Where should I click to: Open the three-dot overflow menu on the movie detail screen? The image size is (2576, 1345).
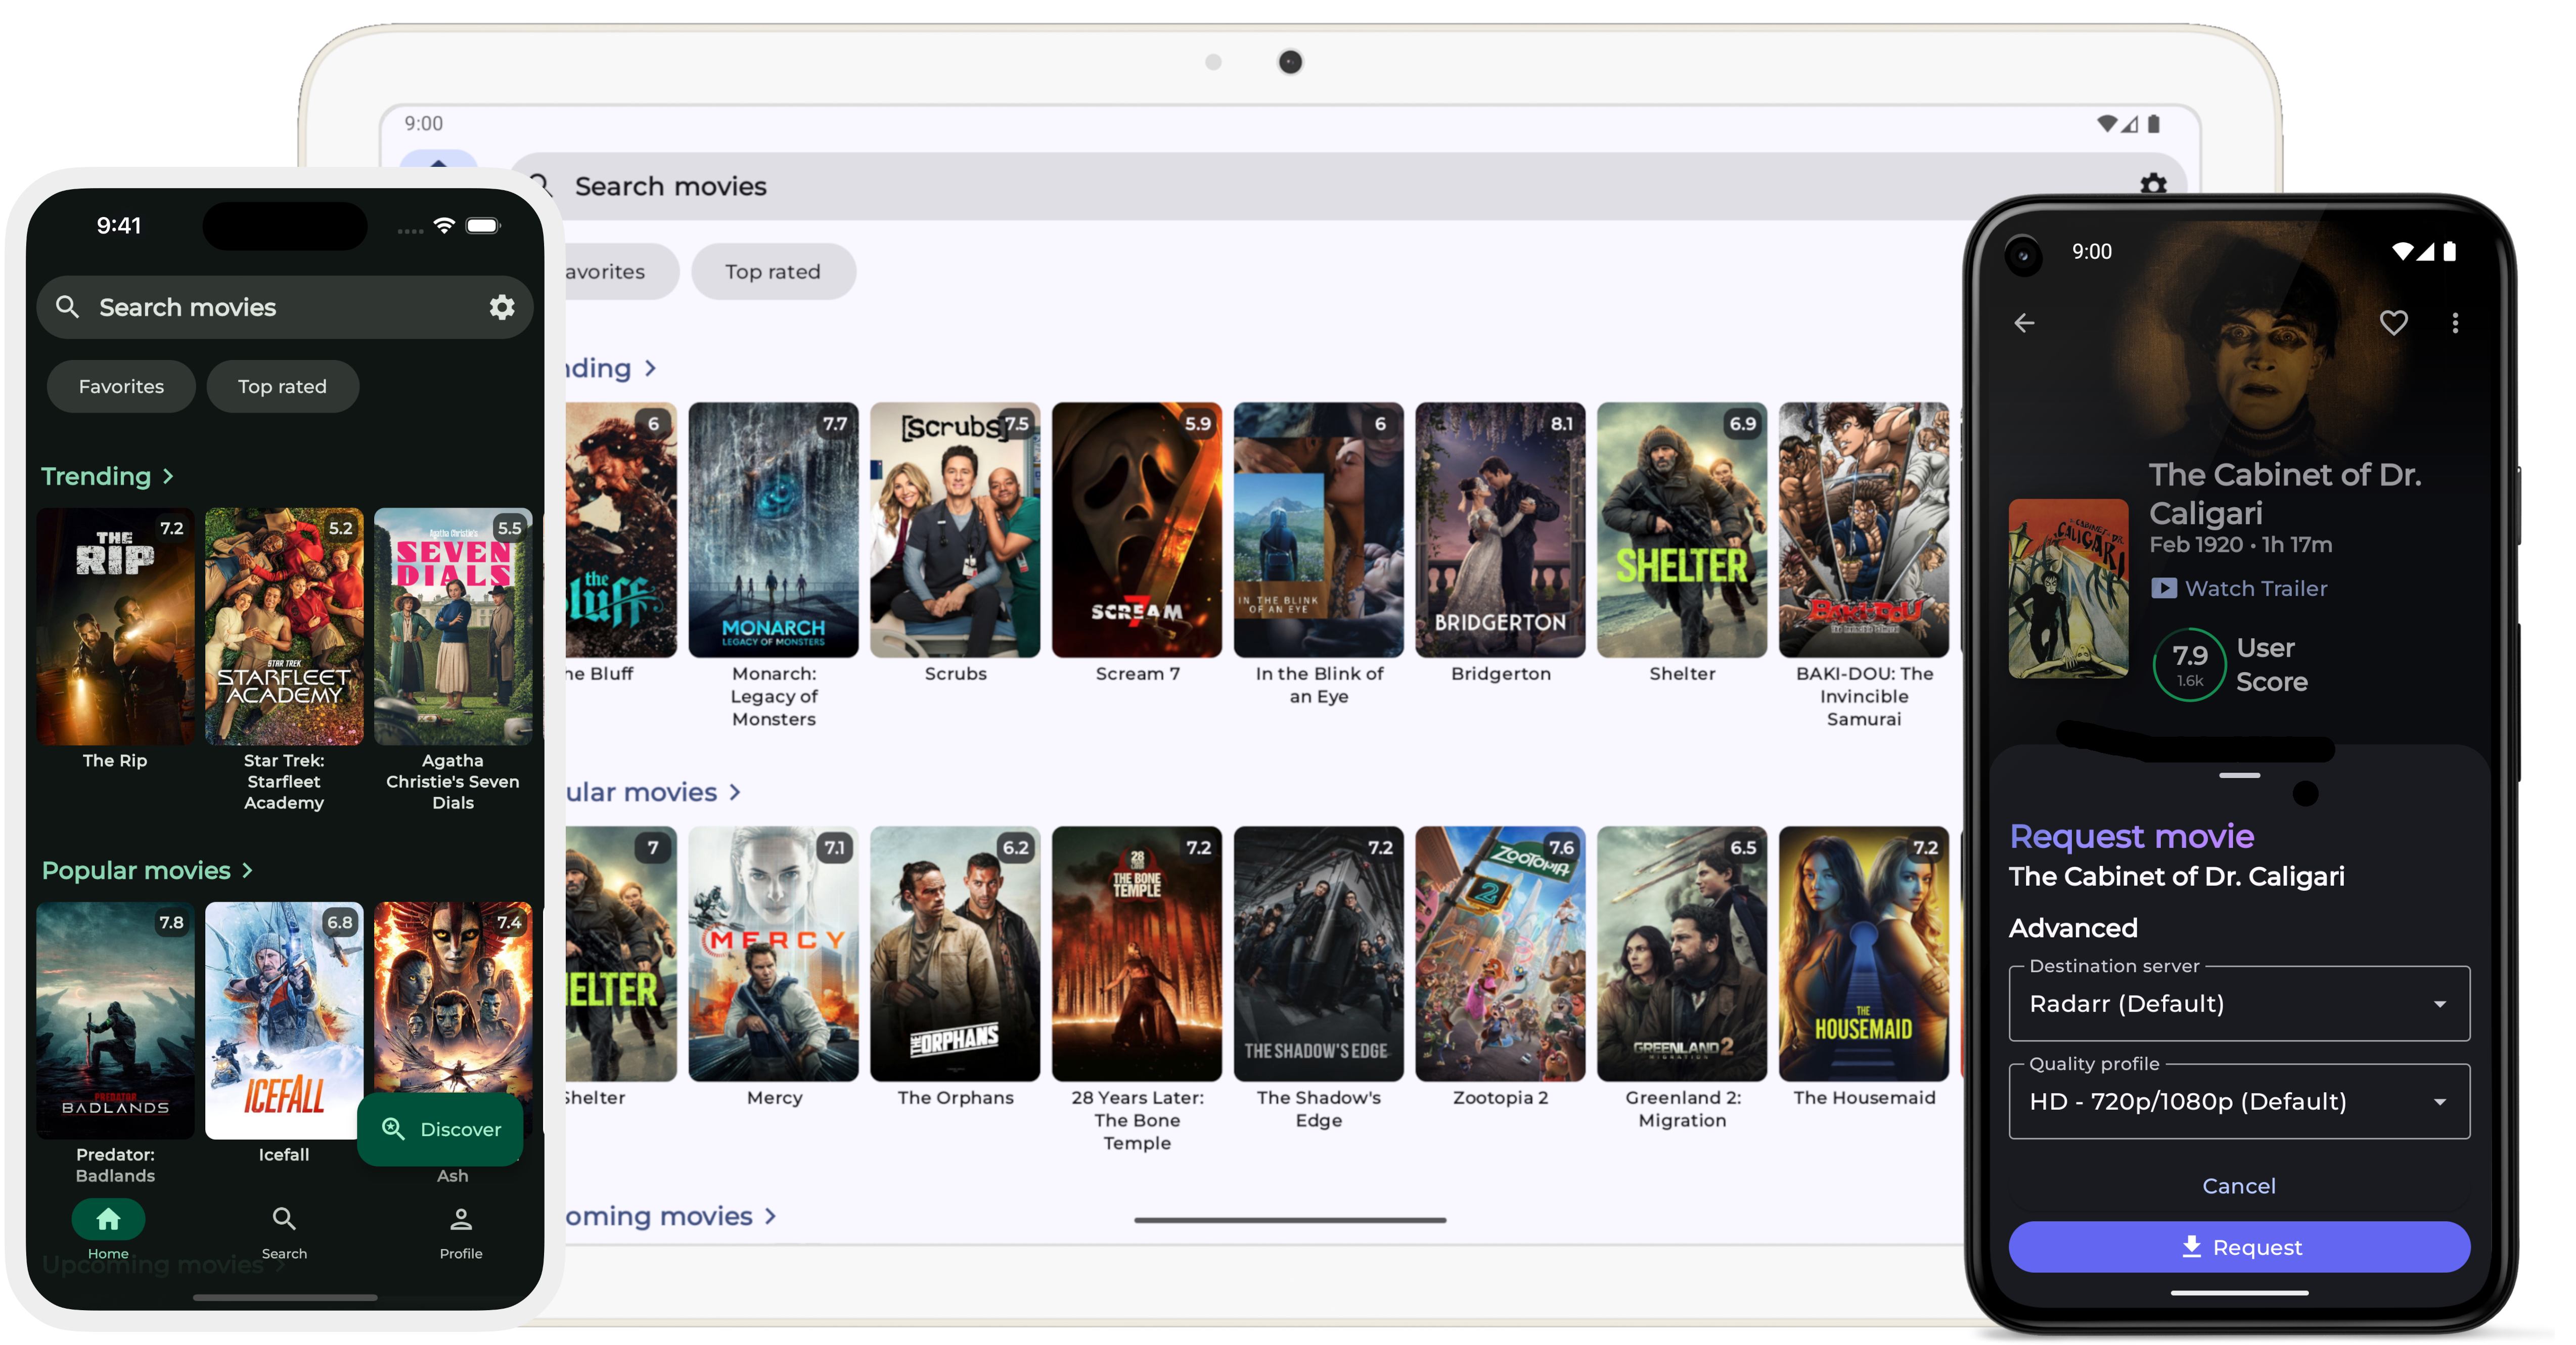2456,323
